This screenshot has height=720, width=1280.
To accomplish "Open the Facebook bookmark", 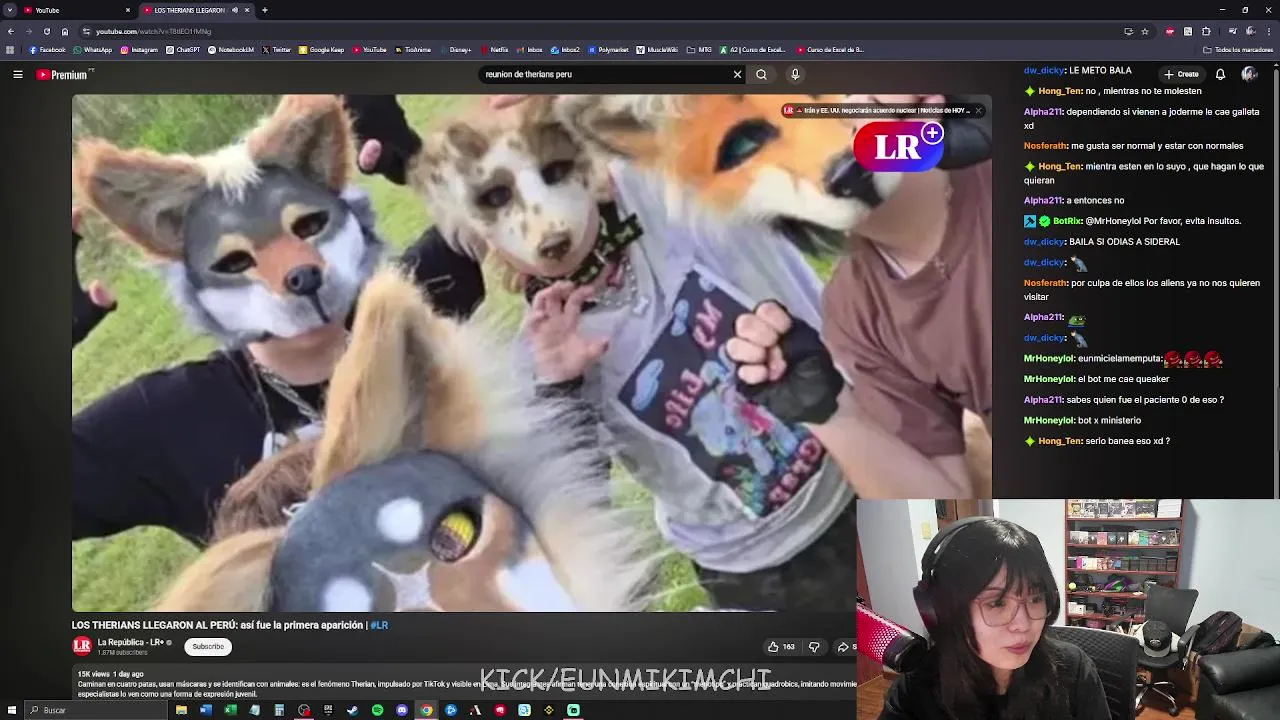I will click(x=47, y=50).
